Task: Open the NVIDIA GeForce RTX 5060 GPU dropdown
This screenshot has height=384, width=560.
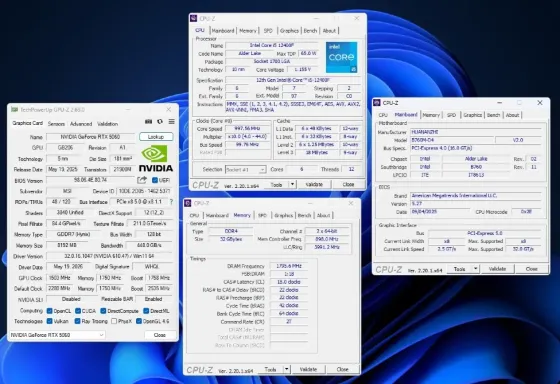Action: (57, 335)
